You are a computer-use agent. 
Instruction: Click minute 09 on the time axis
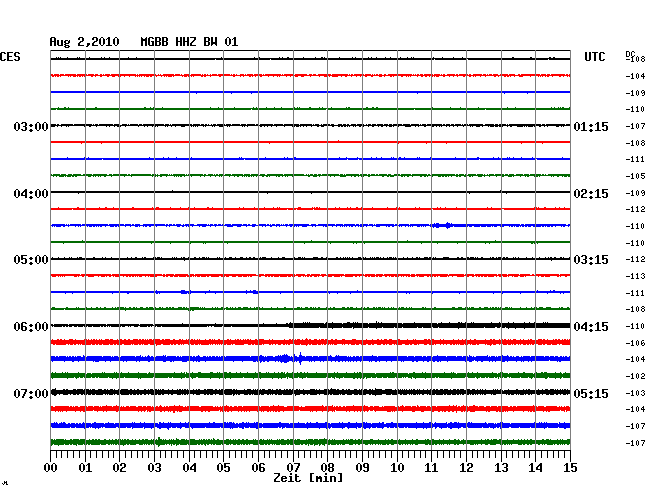point(362,468)
